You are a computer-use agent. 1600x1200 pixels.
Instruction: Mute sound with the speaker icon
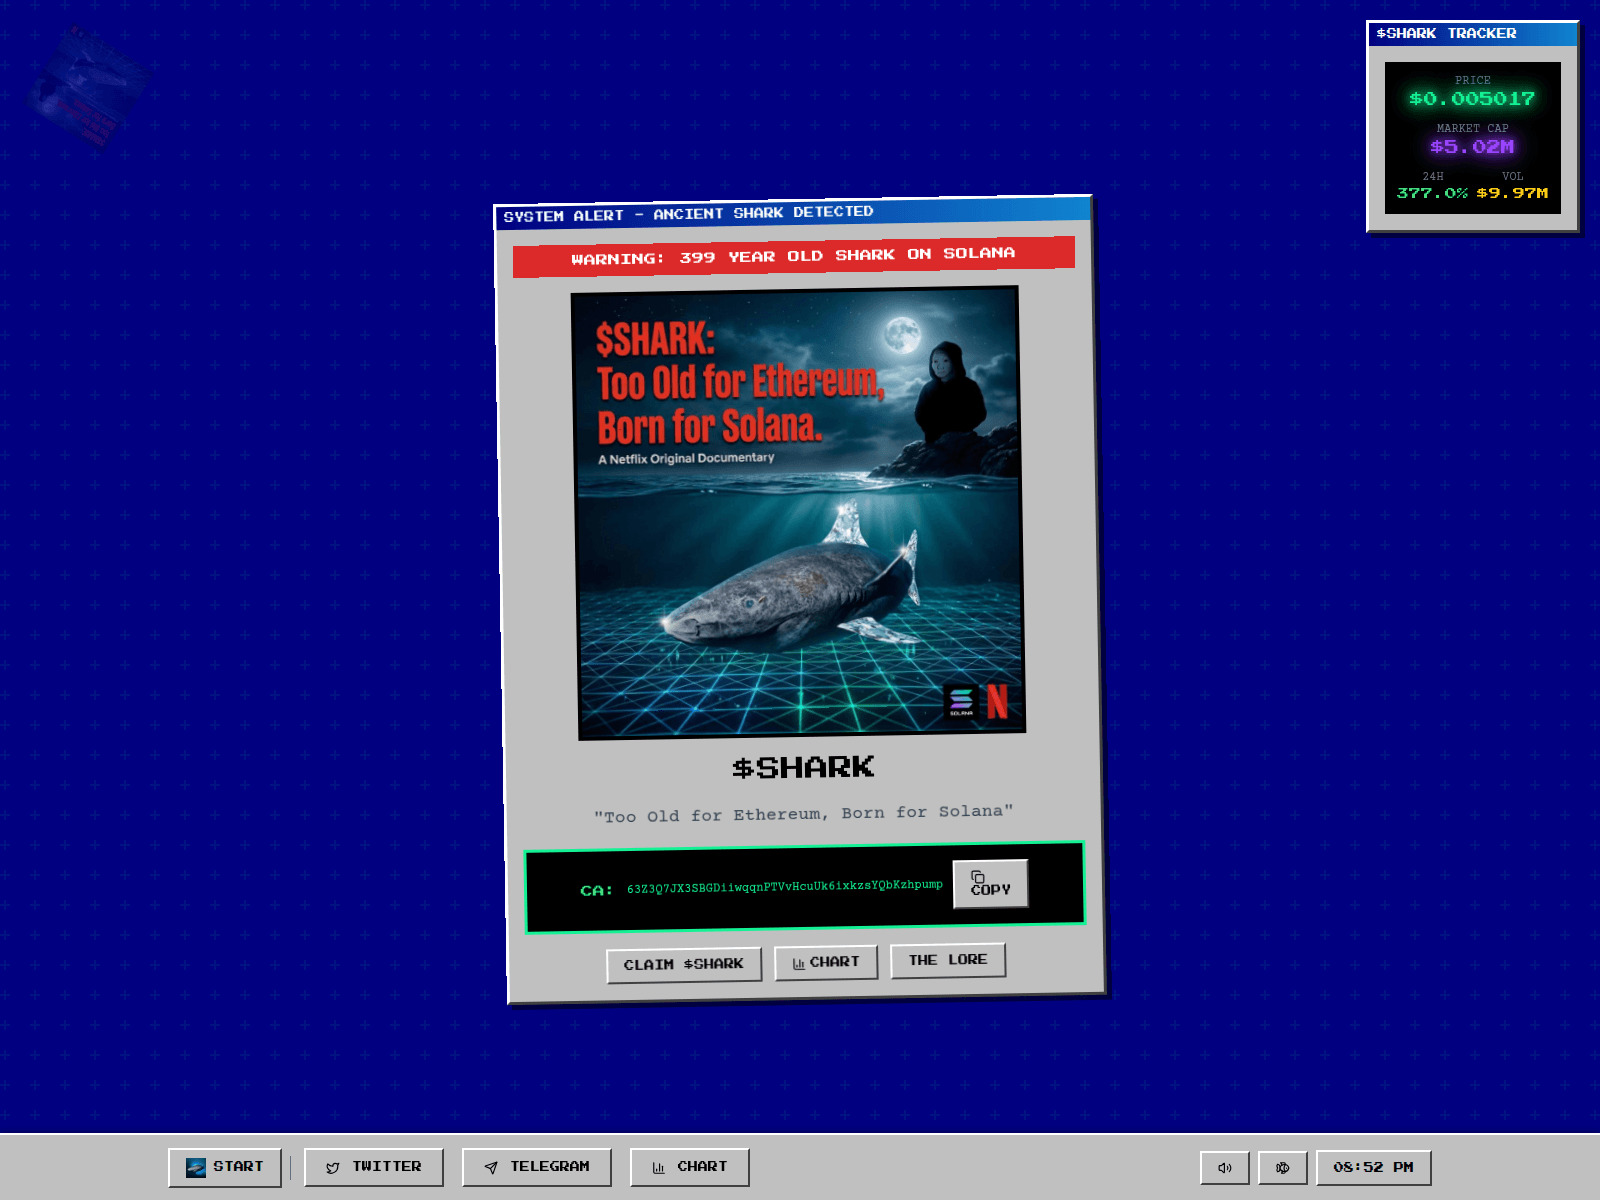pyautogui.click(x=1224, y=1167)
